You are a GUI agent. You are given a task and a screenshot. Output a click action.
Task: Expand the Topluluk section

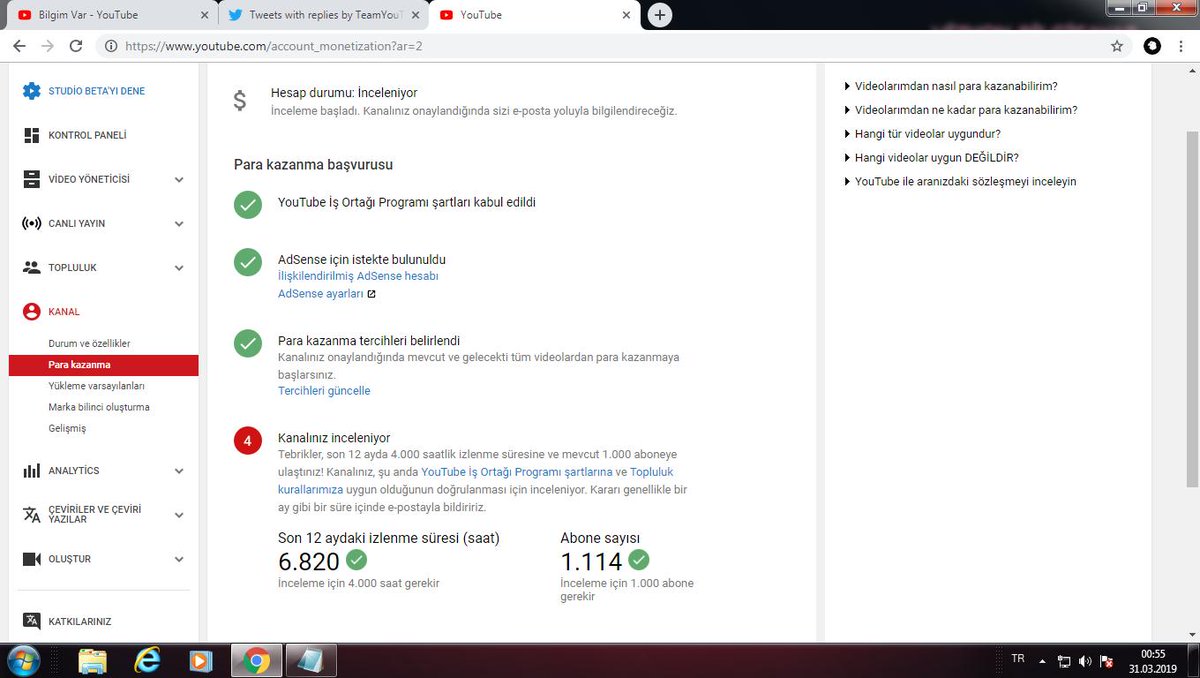(179, 268)
